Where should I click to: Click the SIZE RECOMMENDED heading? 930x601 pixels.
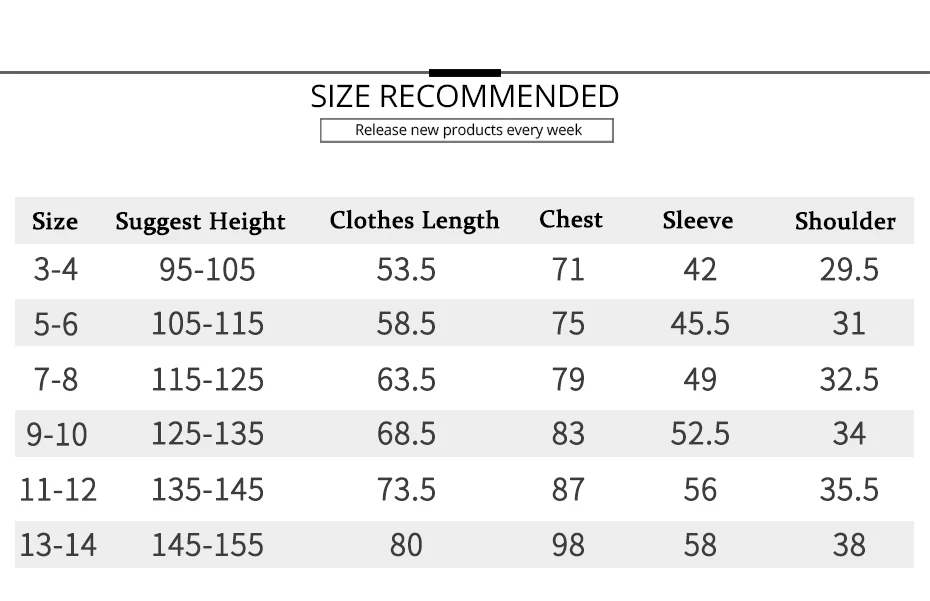[464, 96]
